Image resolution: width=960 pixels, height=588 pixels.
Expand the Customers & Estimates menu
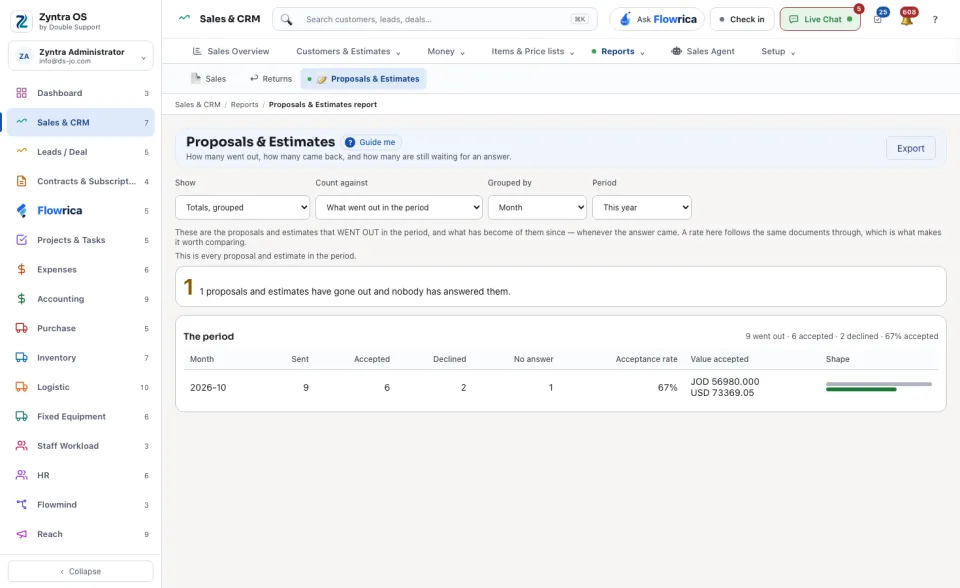(348, 51)
